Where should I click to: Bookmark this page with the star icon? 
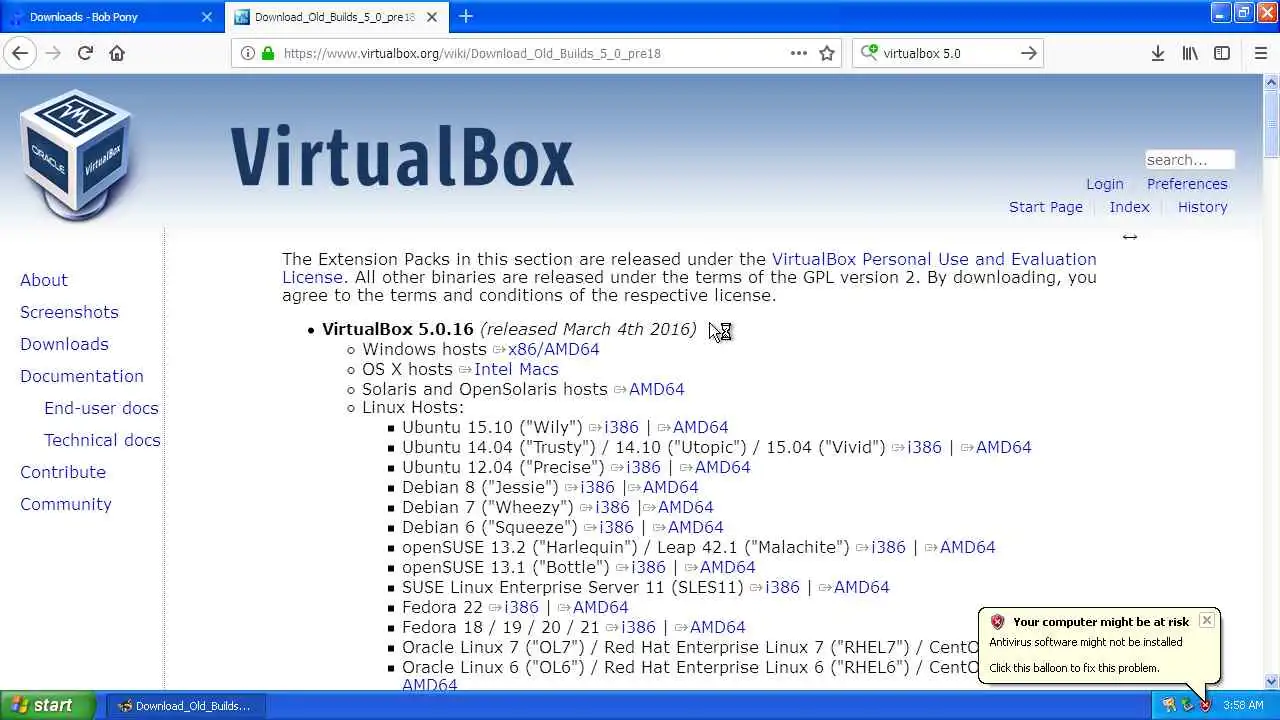827,53
